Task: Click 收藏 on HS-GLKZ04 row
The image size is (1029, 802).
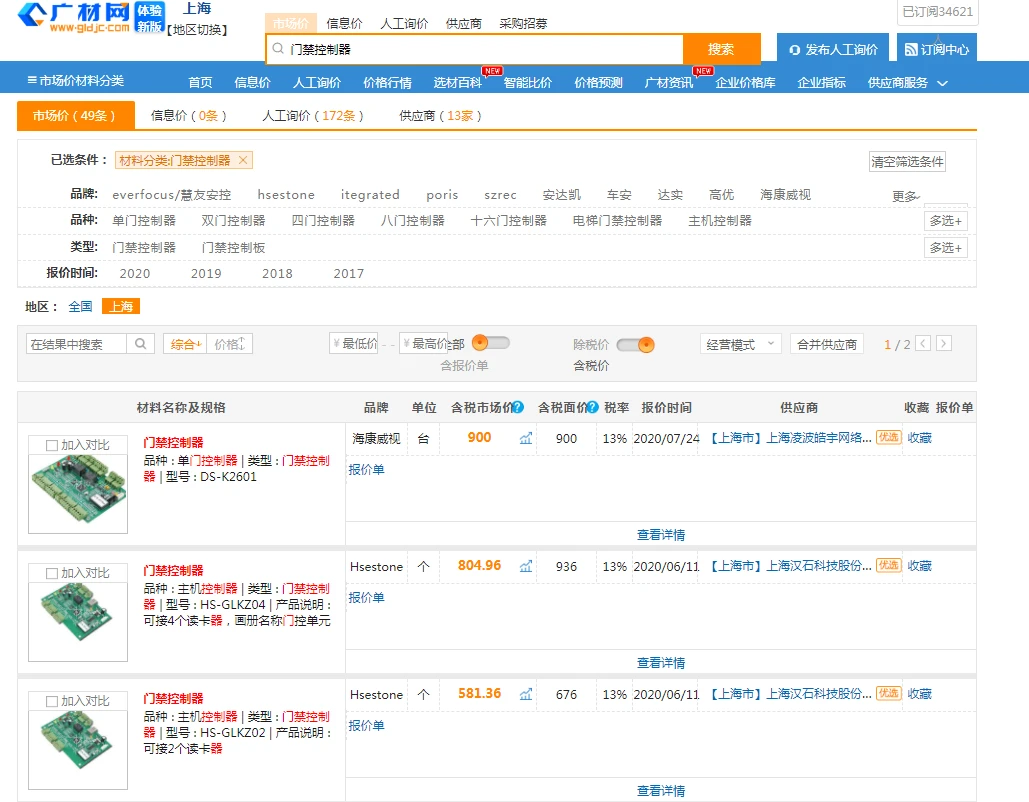Action: pos(919,566)
